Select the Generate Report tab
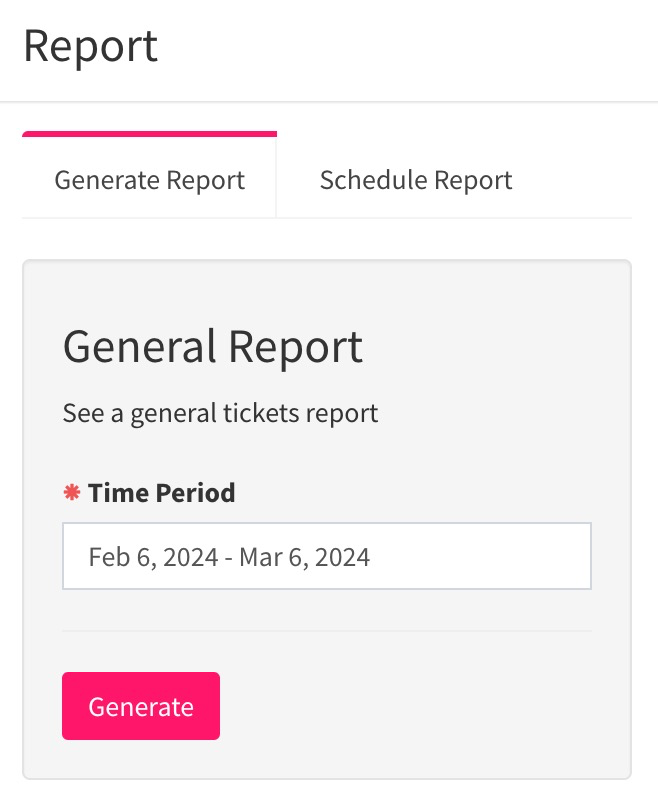This screenshot has height=808, width=658. pyautogui.click(x=149, y=177)
